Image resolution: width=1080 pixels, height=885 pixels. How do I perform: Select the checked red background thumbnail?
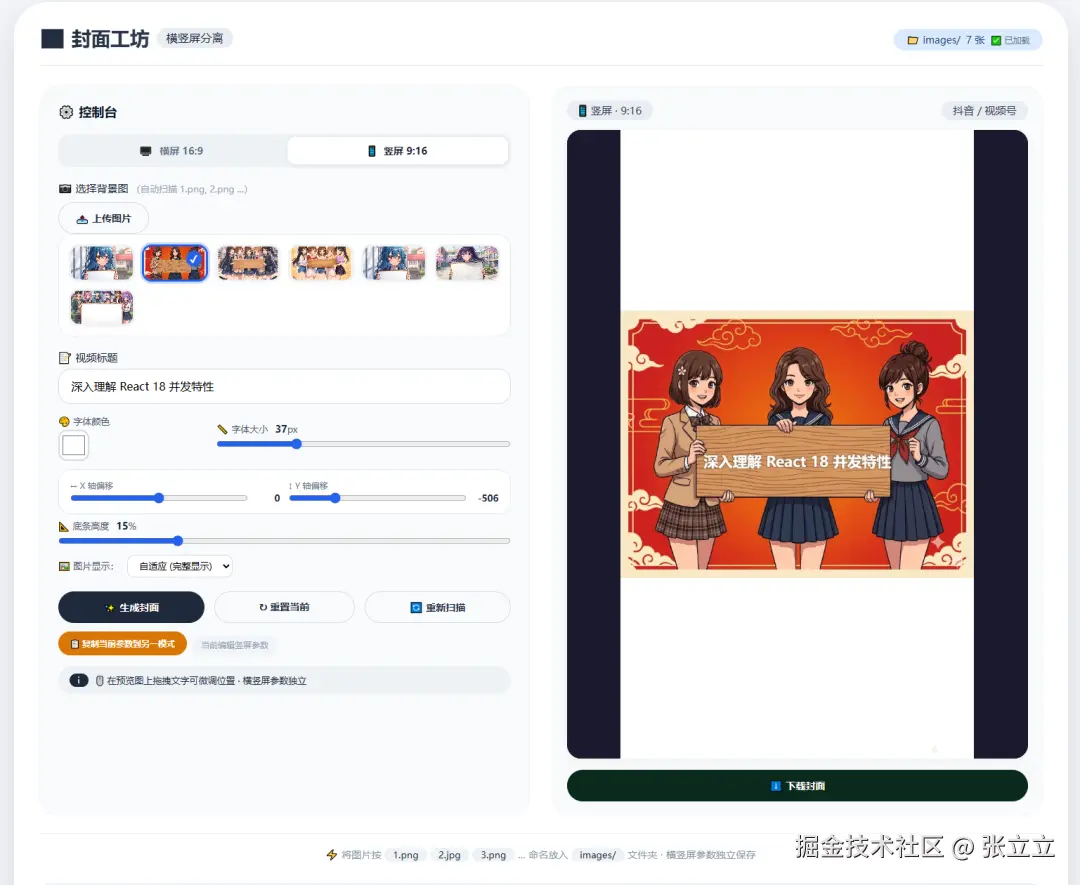[x=175, y=262]
